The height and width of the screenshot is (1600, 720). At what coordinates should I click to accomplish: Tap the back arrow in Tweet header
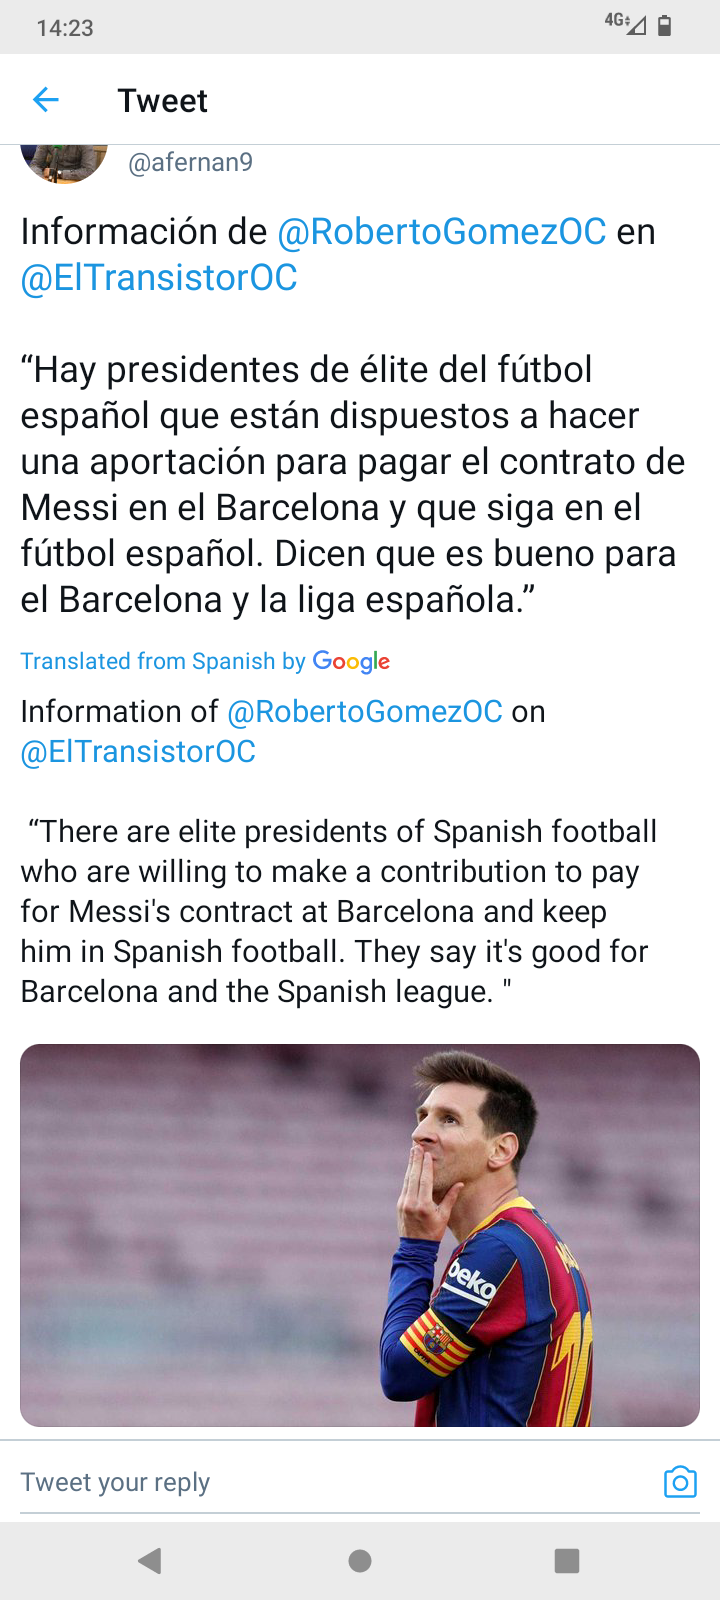point(46,100)
